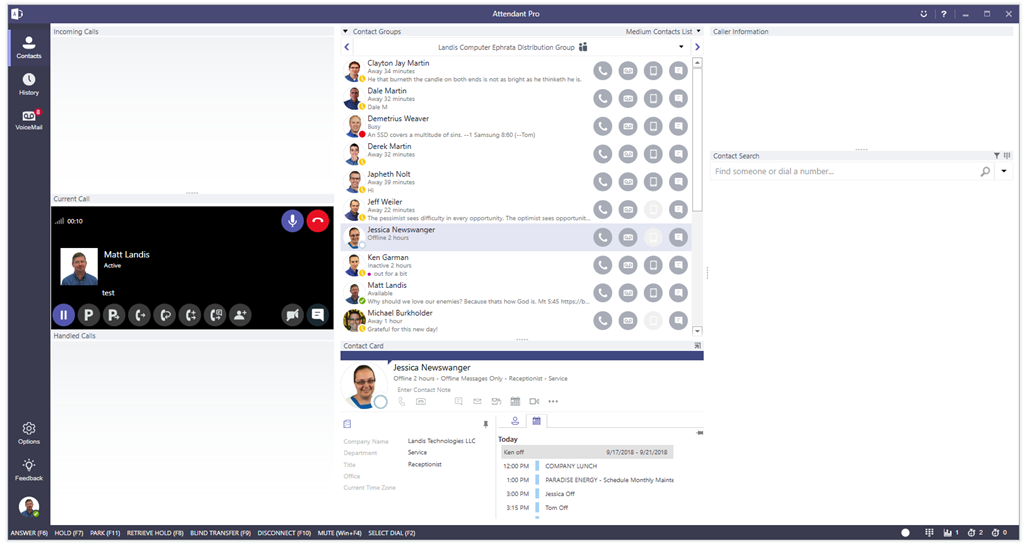This screenshot has height=544, width=1024.
Task: Click the signed-in user avatar in sidebar
Action: (x=29, y=506)
